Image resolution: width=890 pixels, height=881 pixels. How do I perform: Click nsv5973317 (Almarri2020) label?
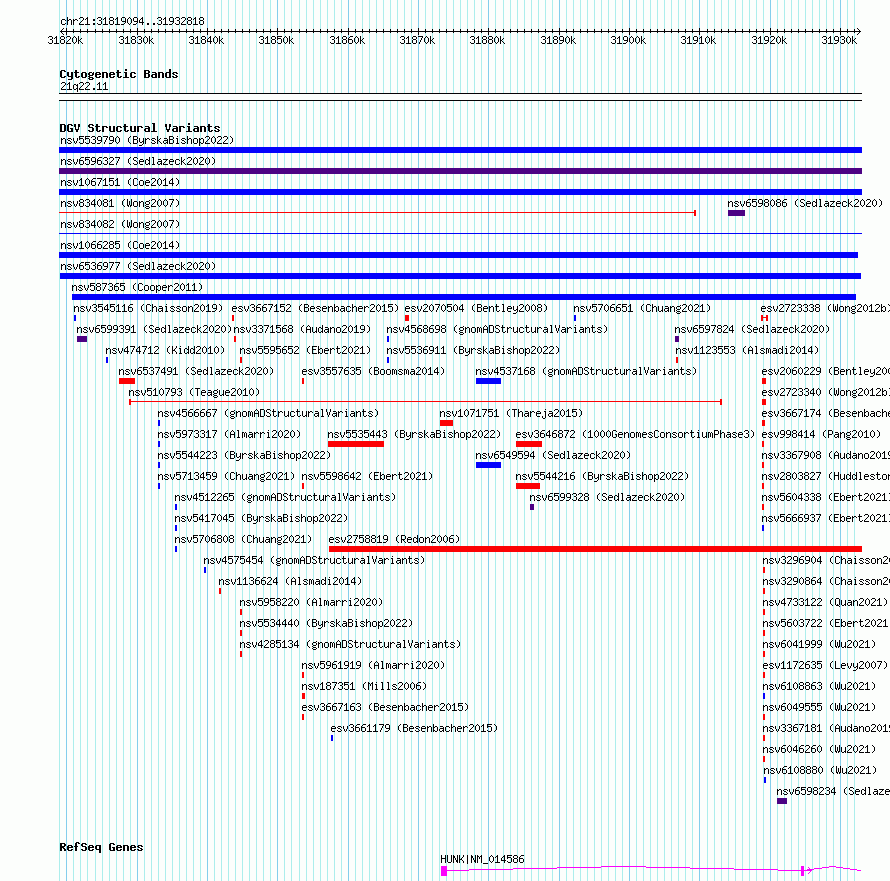229,434
